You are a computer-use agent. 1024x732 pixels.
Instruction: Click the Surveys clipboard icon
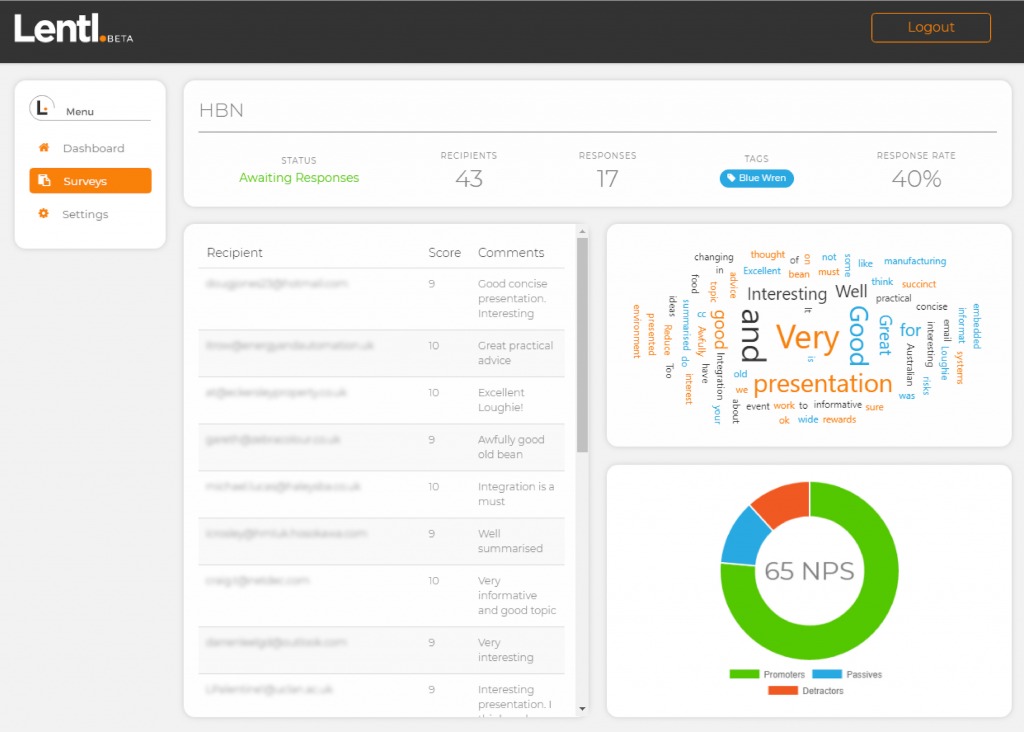[44, 181]
